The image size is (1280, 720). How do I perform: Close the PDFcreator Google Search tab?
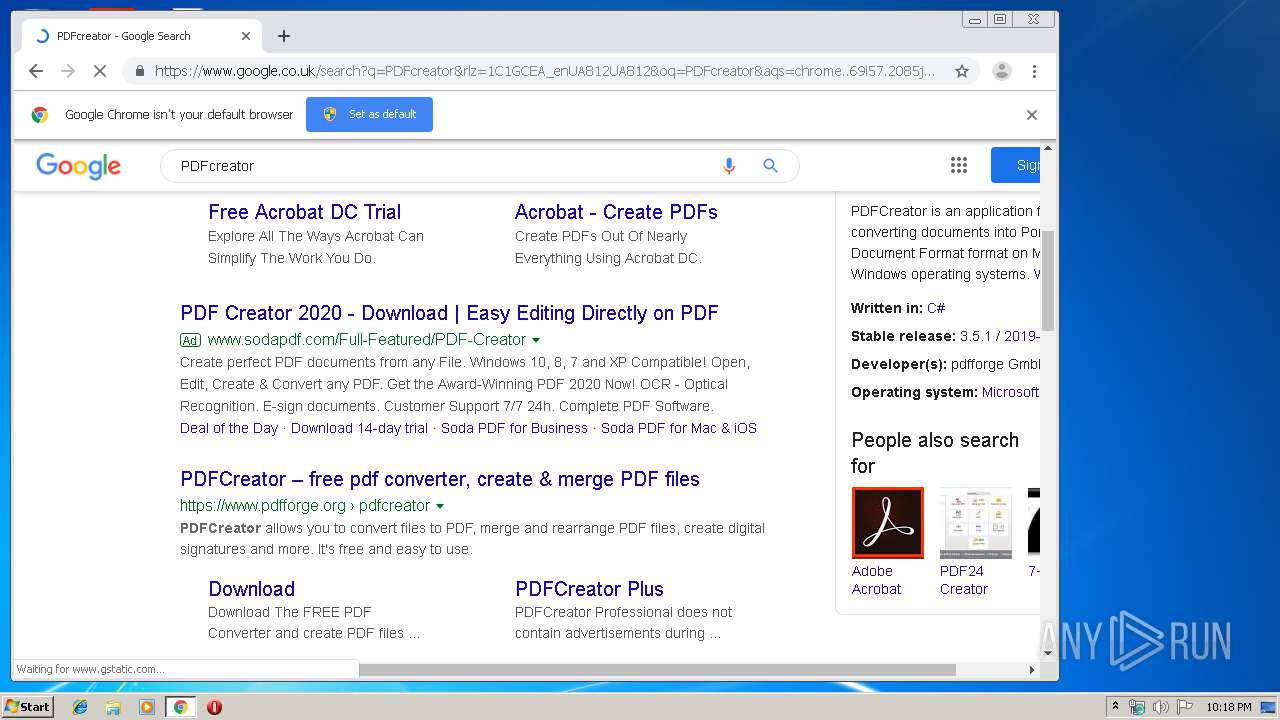[x=246, y=36]
